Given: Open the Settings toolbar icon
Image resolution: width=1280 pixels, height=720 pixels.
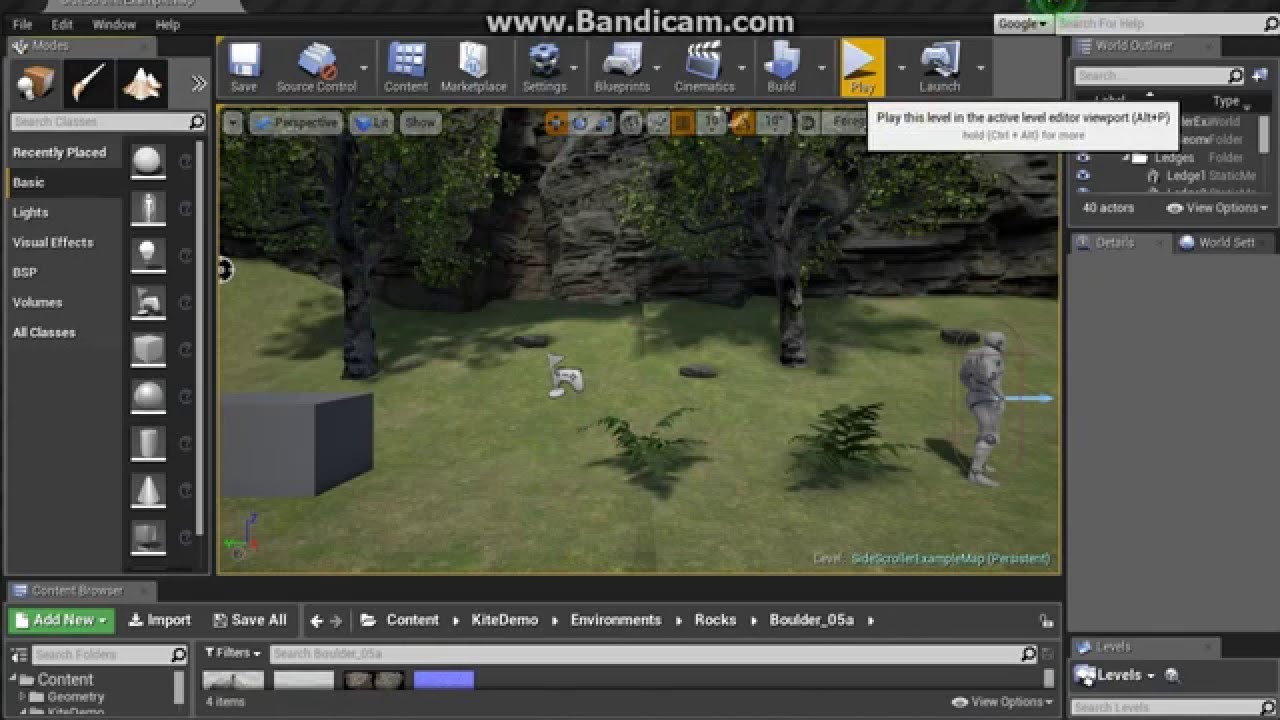Looking at the screenshot, I should pyautogui.click(x=544, y=67).
